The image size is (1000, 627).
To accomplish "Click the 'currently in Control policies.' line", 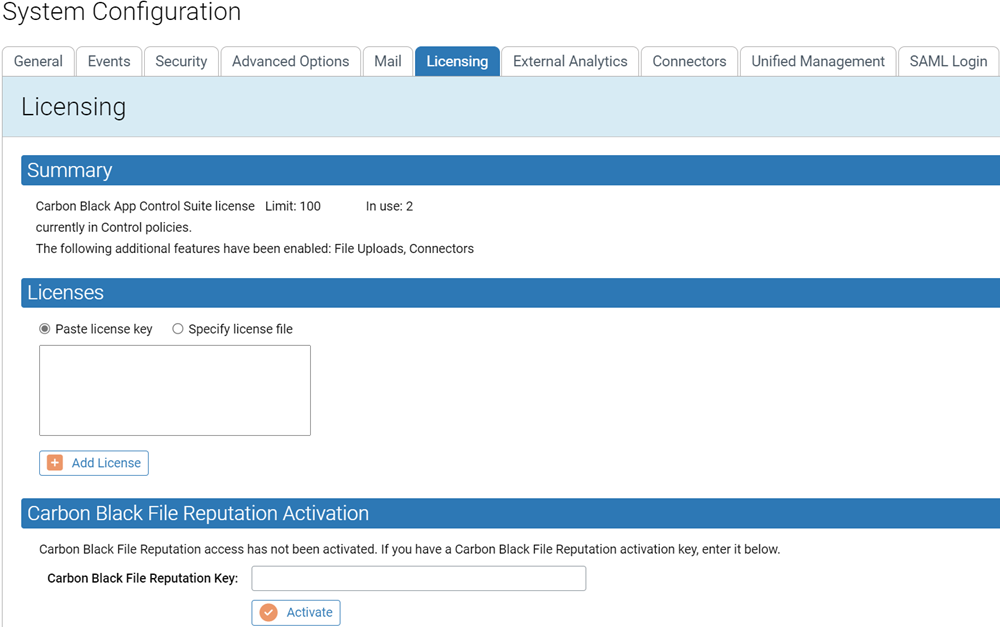I will 114,227.
